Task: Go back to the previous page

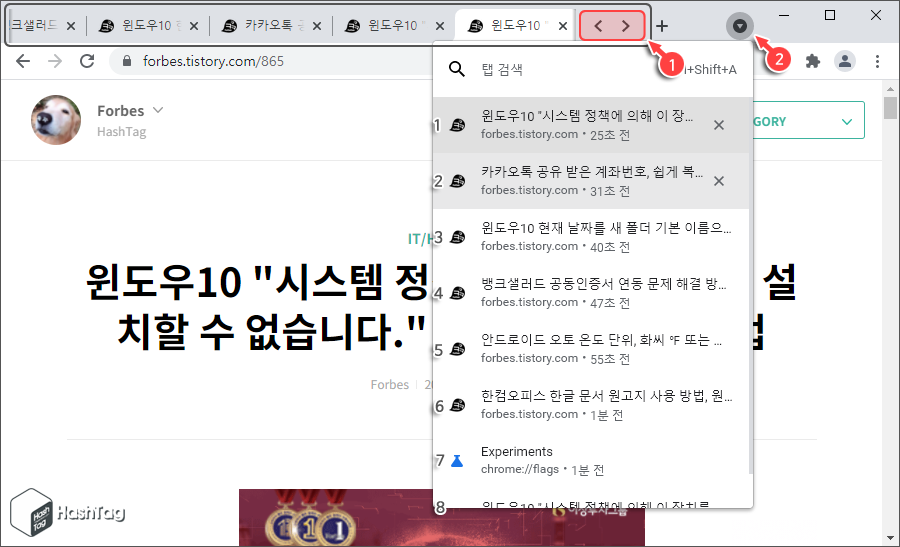Action: (x=23, y=61)
